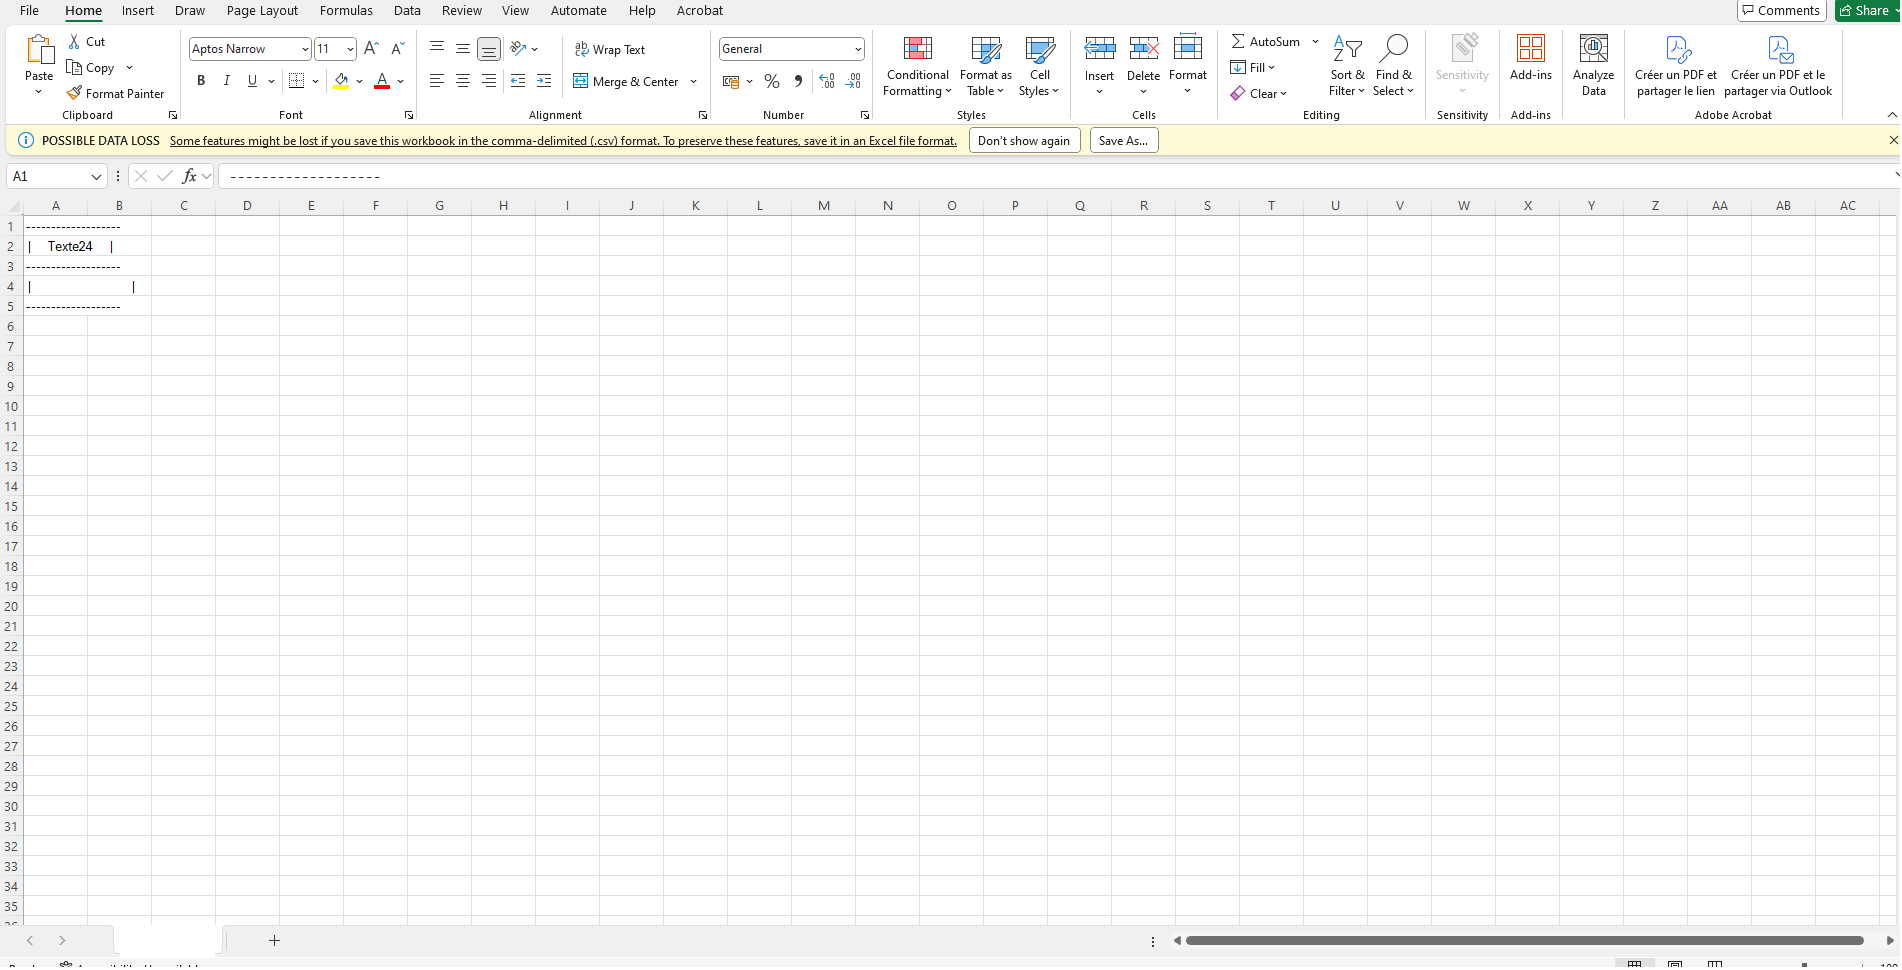The image size is (1902, 970).
Task: Expand the number format General dropdown
Action: pyautogui.click(x=858, y=49)
